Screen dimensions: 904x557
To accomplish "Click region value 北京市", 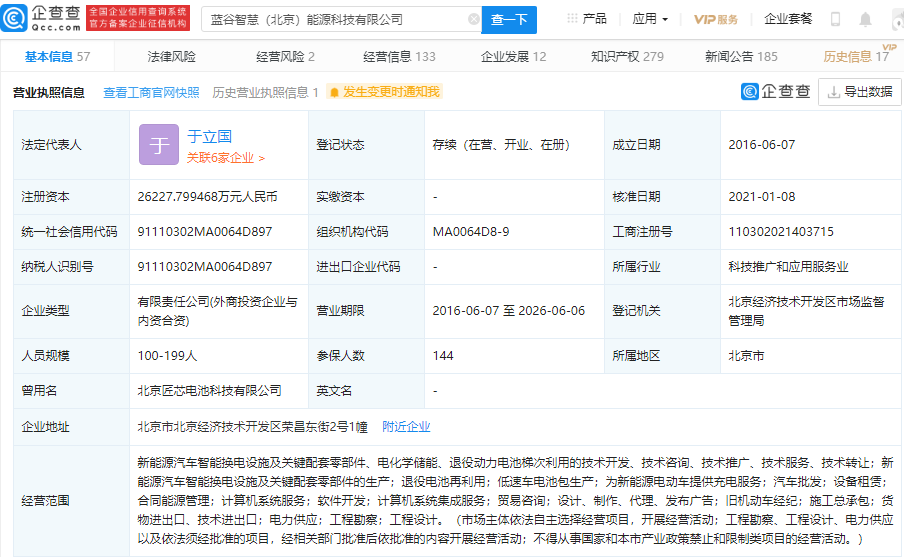I will 746,356.
